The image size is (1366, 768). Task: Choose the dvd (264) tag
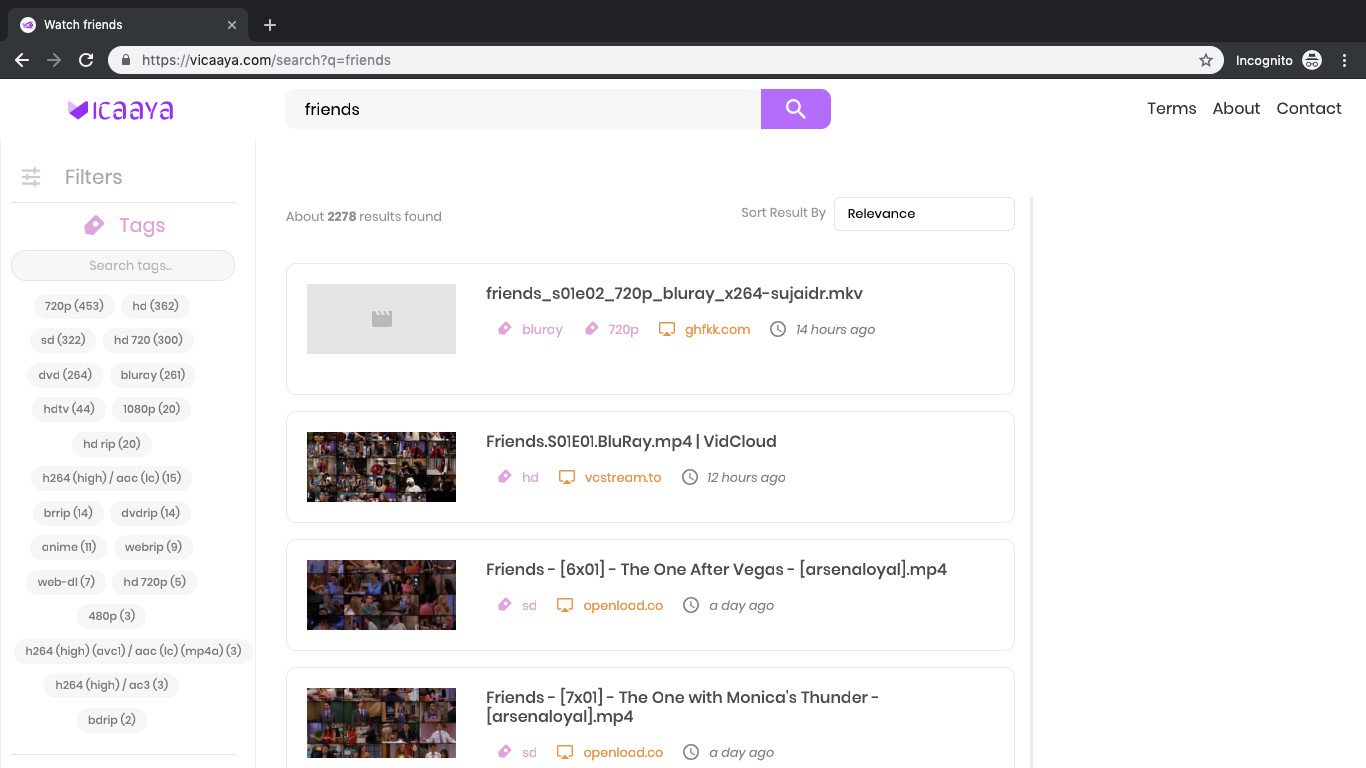tap(65, 375)
